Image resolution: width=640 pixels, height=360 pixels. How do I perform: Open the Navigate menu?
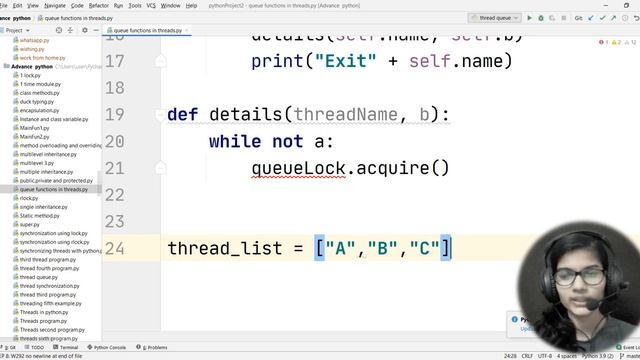(55, 6)
